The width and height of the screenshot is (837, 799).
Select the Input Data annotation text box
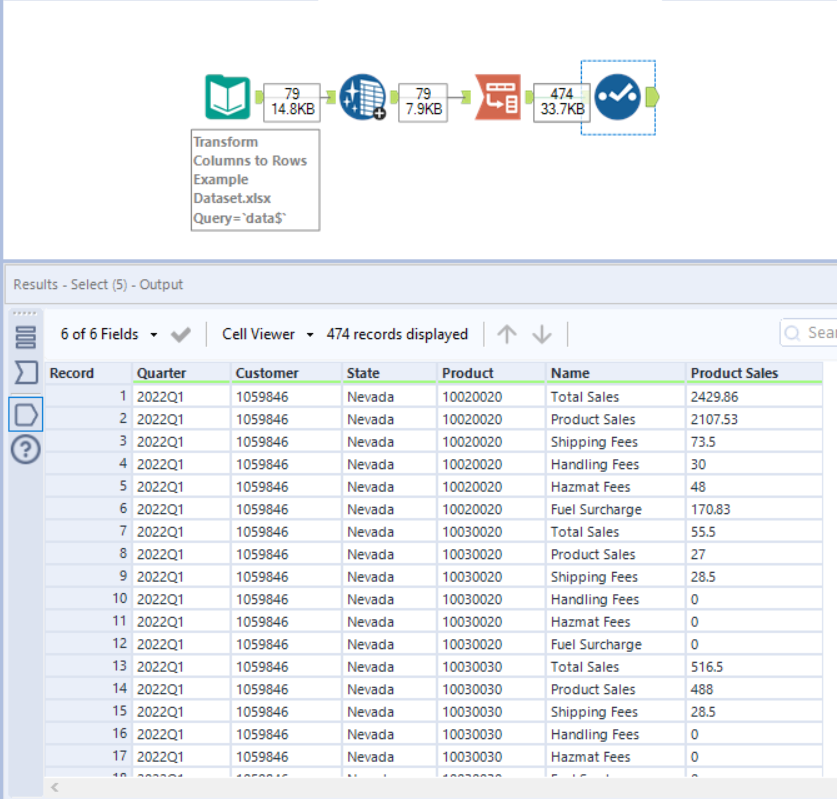[255, 180]
